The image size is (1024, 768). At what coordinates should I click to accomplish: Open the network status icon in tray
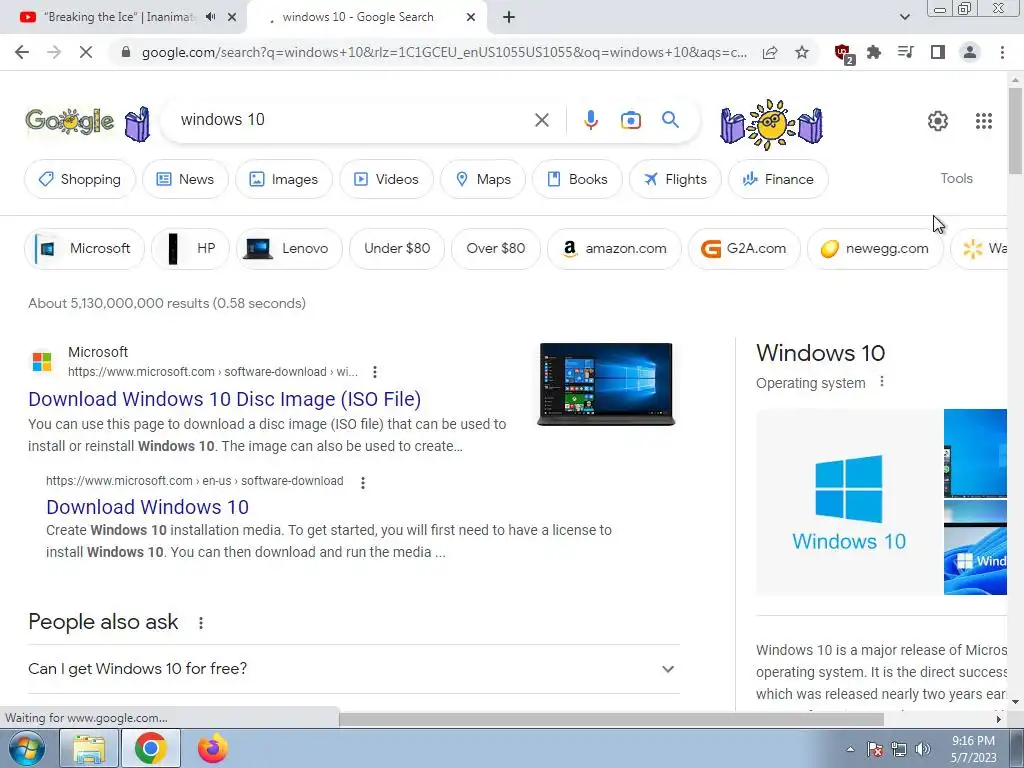[899, 749]
